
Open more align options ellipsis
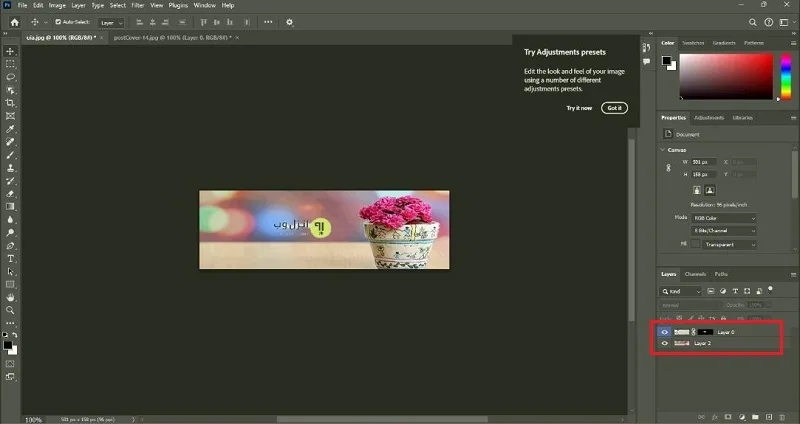[268, 22]
